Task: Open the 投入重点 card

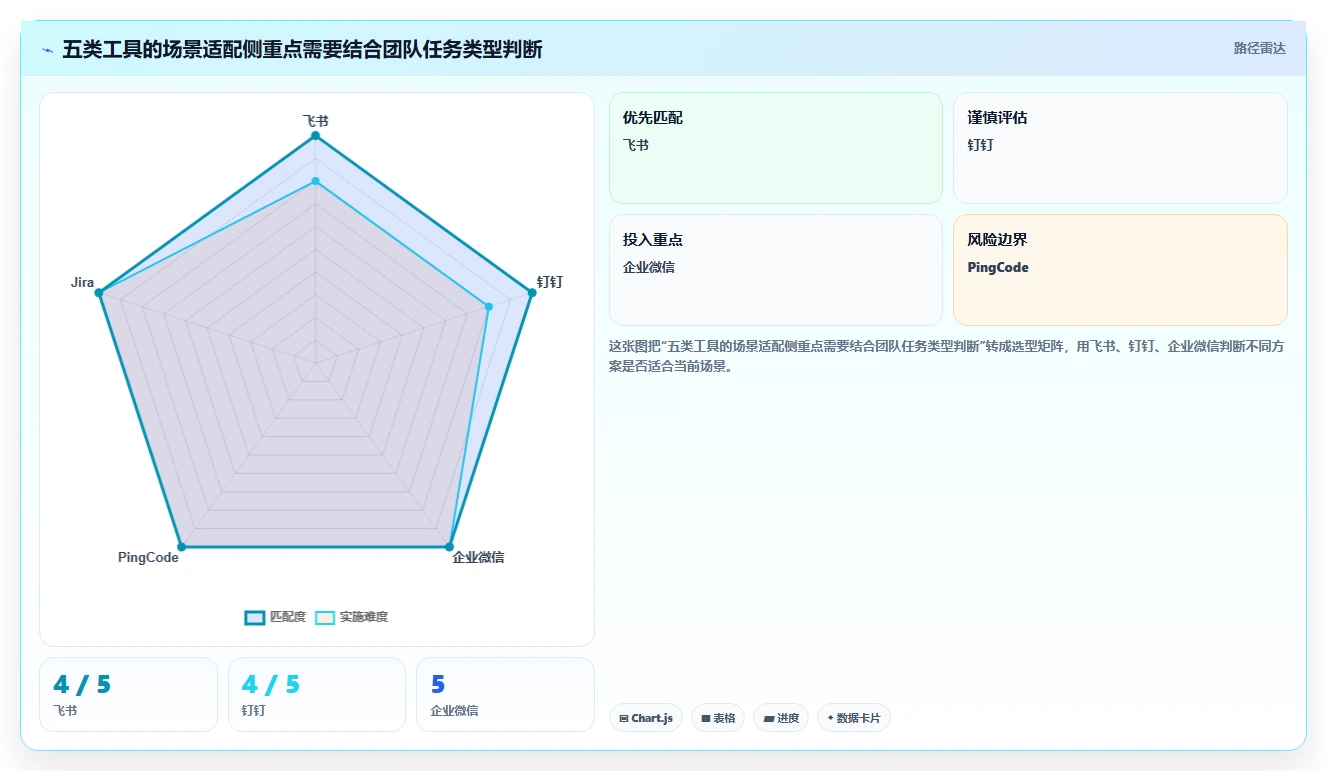Action: [776, 270]
